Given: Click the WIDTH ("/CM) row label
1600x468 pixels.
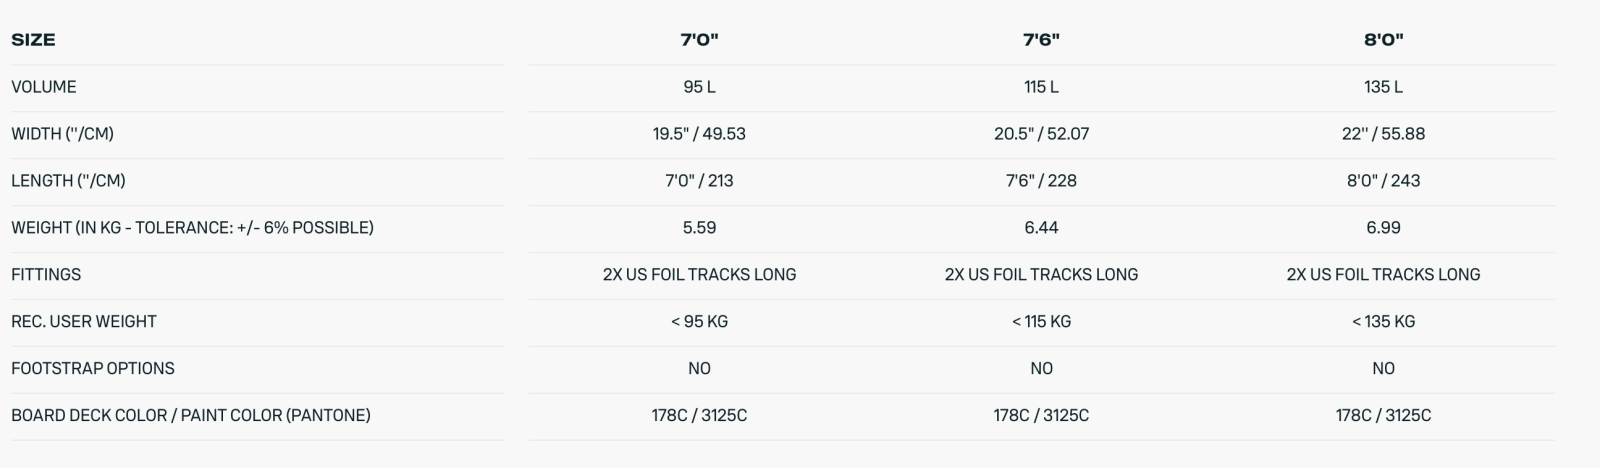Looking at the screenshot, I should (62, 134).
